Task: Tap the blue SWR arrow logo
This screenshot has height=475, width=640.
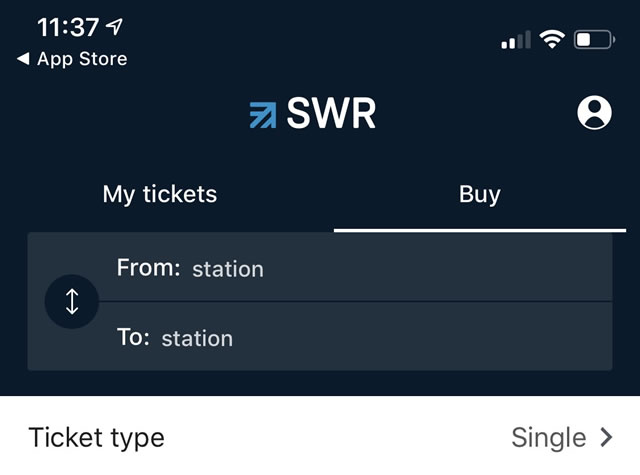Action: pyautogui.click(x=263, y=115)
